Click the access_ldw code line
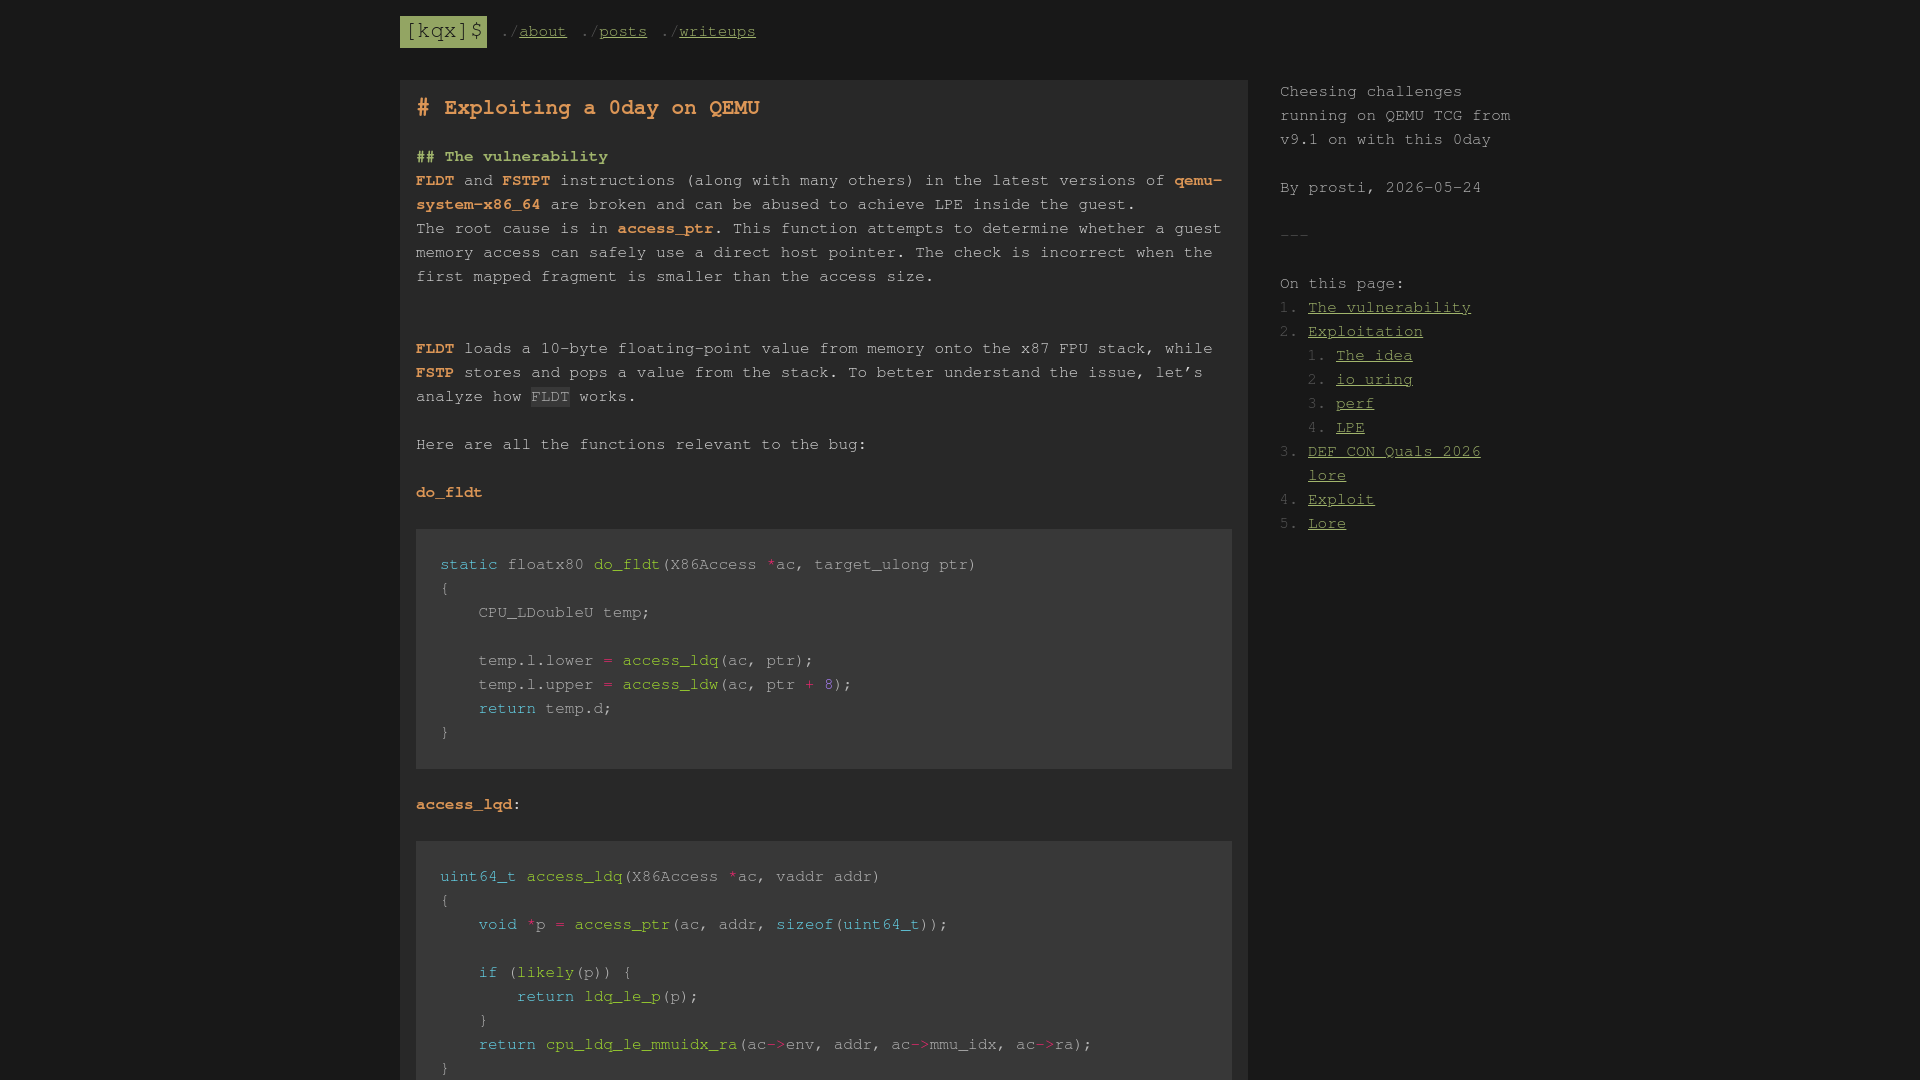This screenshot has width=1920, height=1080. tap(665, 685)
